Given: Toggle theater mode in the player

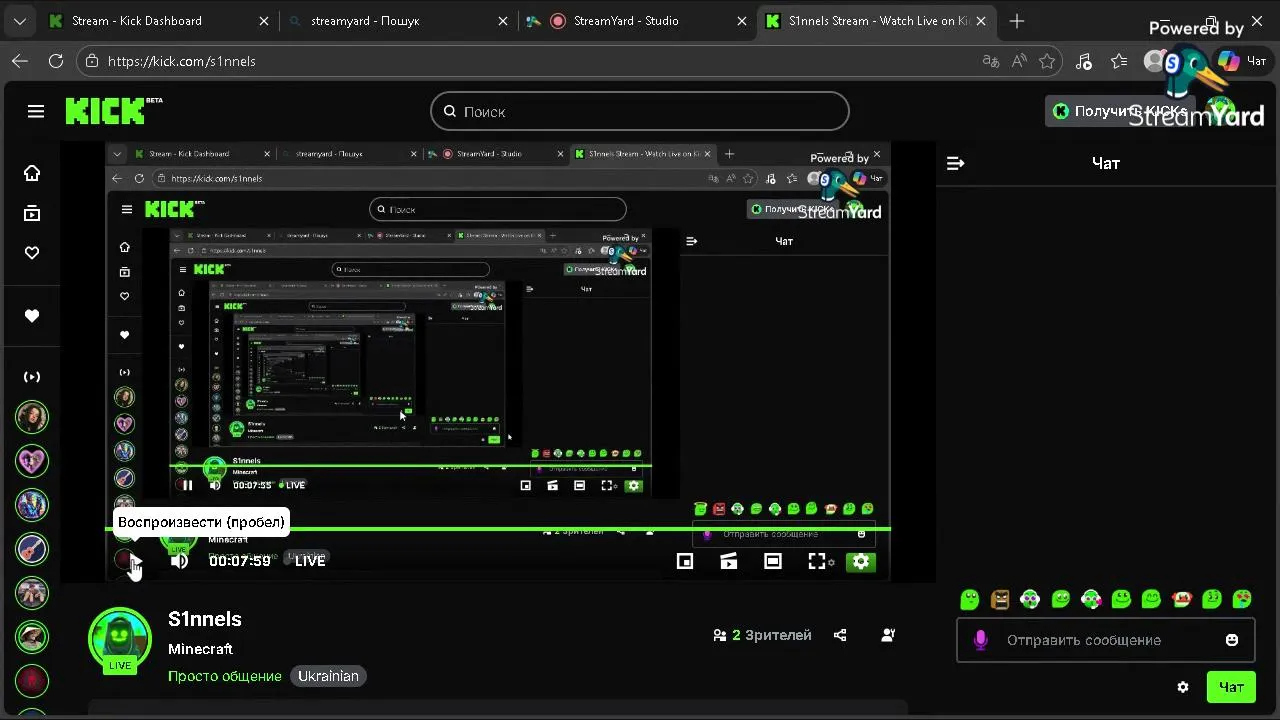Looking at the screenshot, I should click(x=773, y=561).
